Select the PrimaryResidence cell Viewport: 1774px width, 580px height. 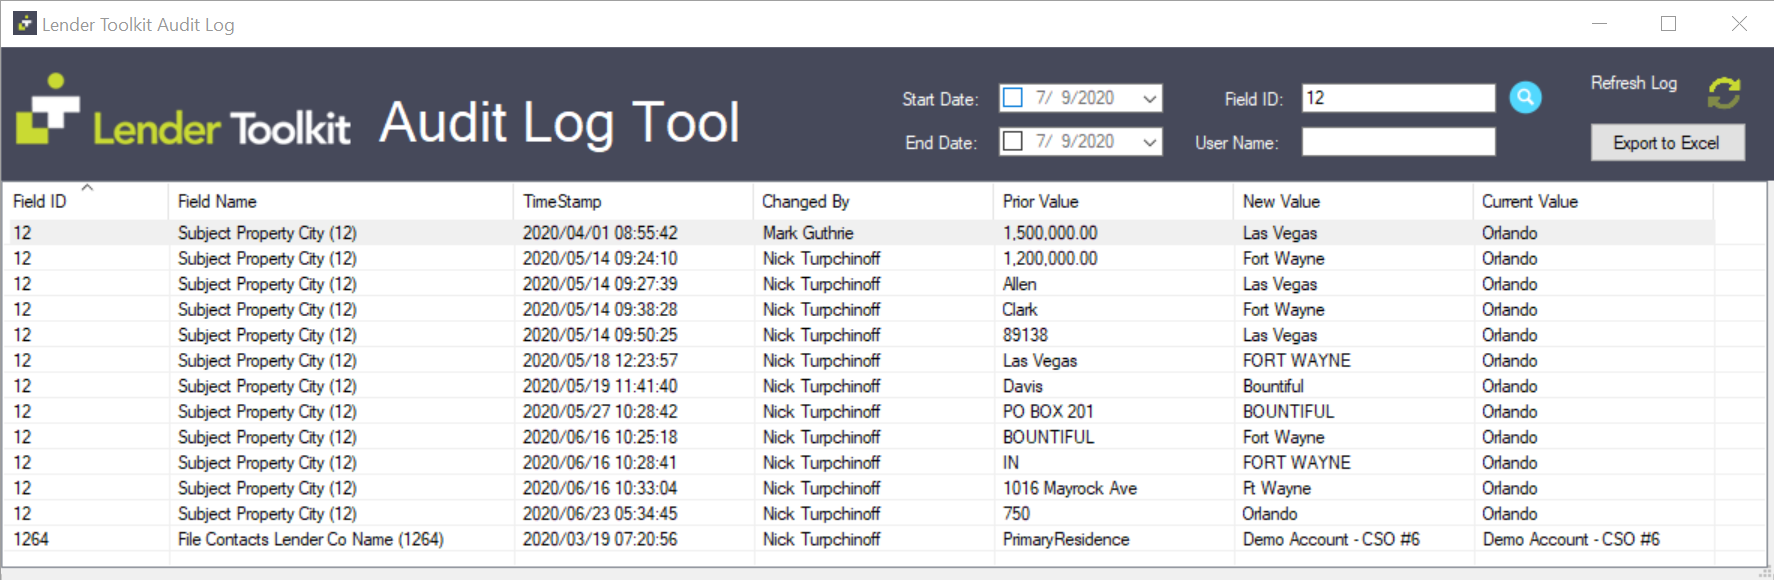[x=1066, y=539]
